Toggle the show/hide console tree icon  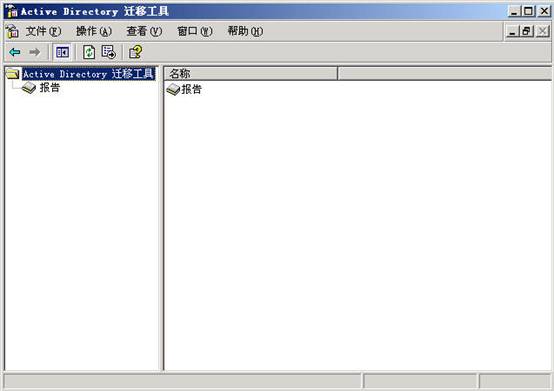coord(62,52)
